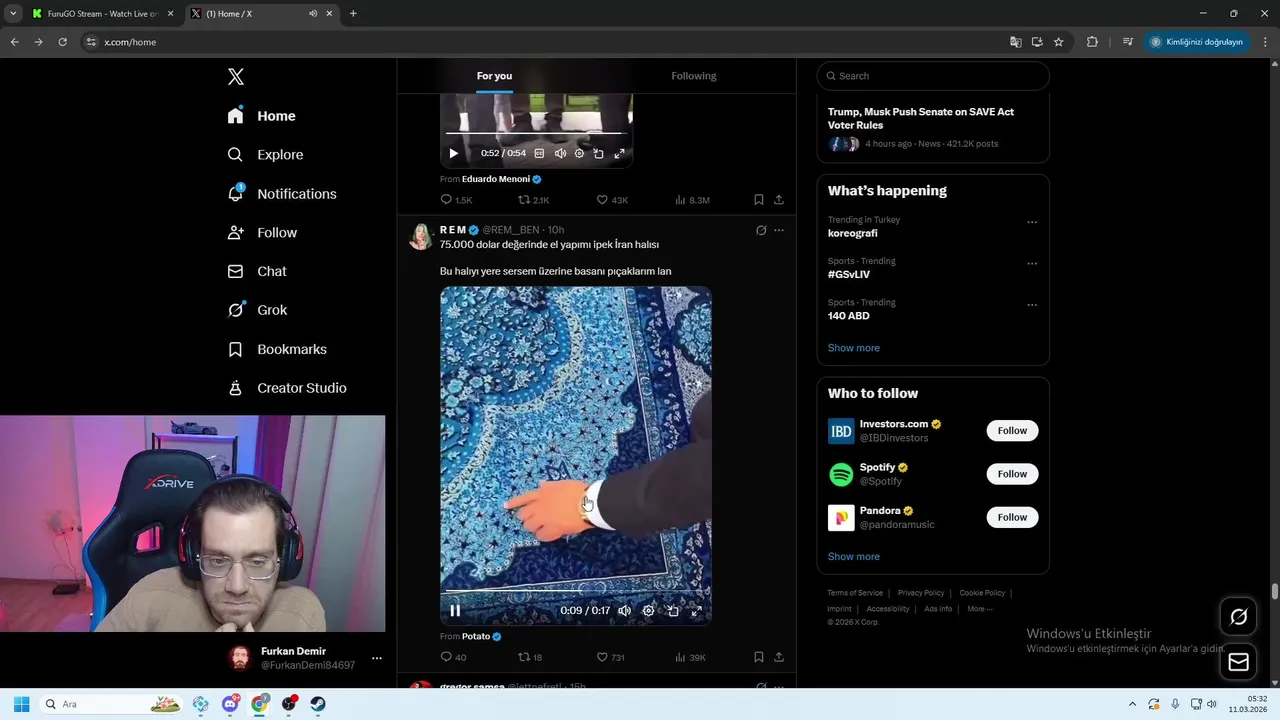Screen dimensions: 1280x720
Task: Show more under What's happening
Action: [854, 348]
